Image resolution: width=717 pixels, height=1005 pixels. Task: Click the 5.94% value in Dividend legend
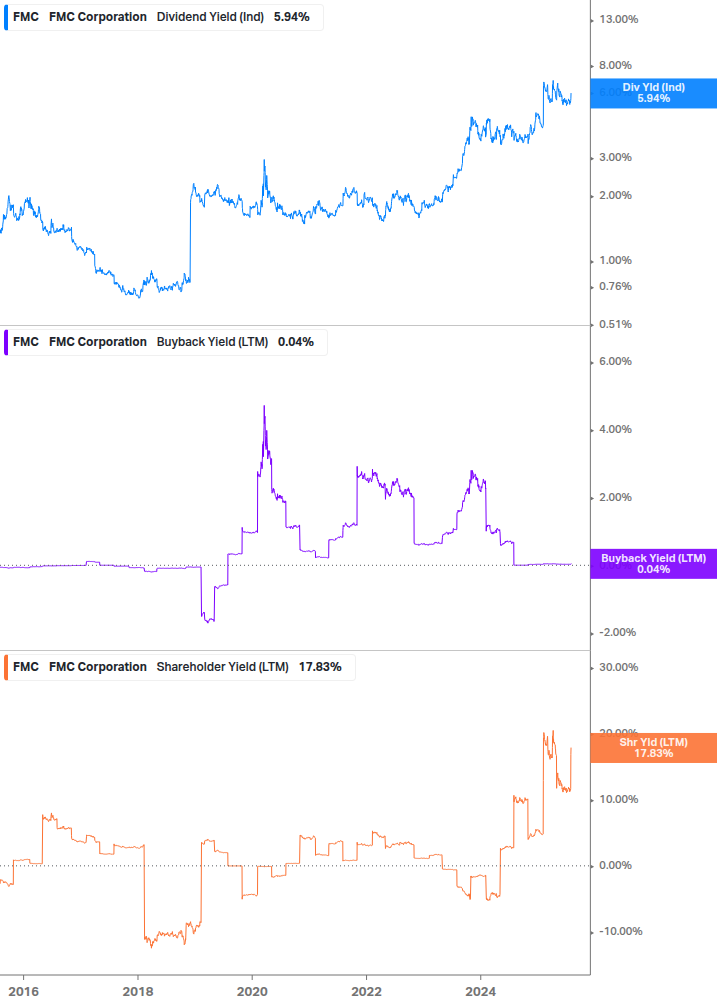click(292, 17)
